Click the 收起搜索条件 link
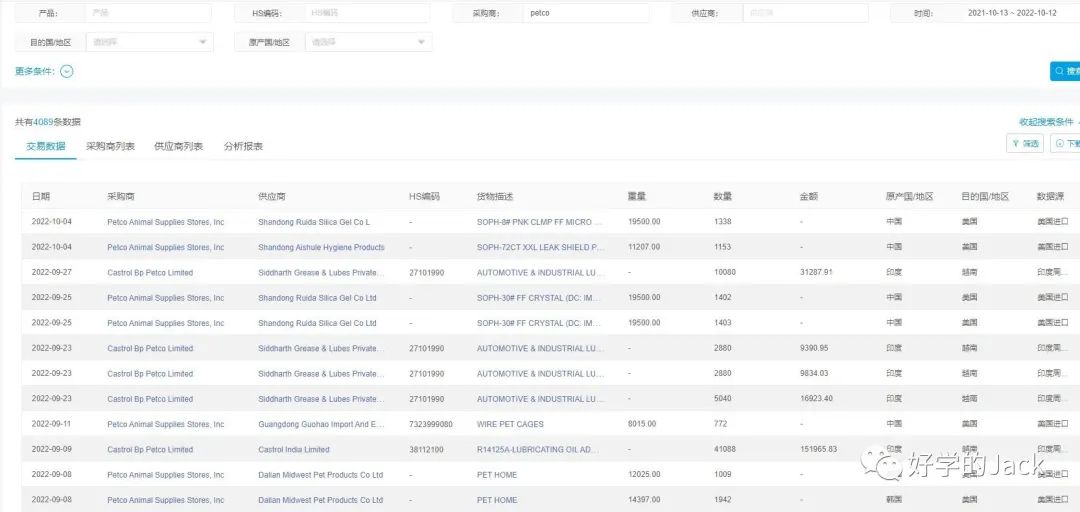The height and width of the screenshot is (512, 1080). [1046, 122]
